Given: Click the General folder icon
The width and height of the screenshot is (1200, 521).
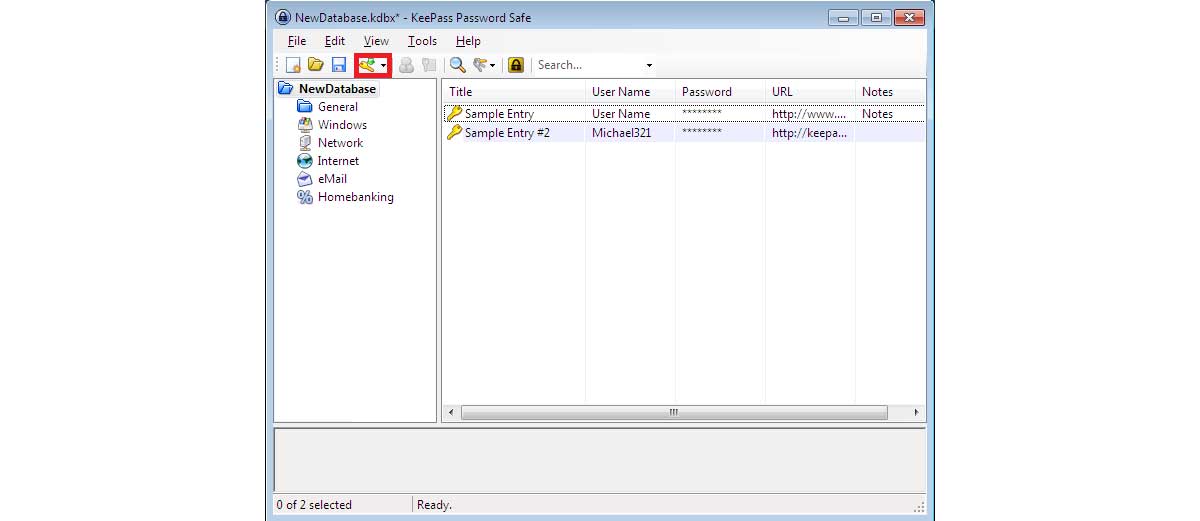Looking at the screenshot, I should pos(305,107).
